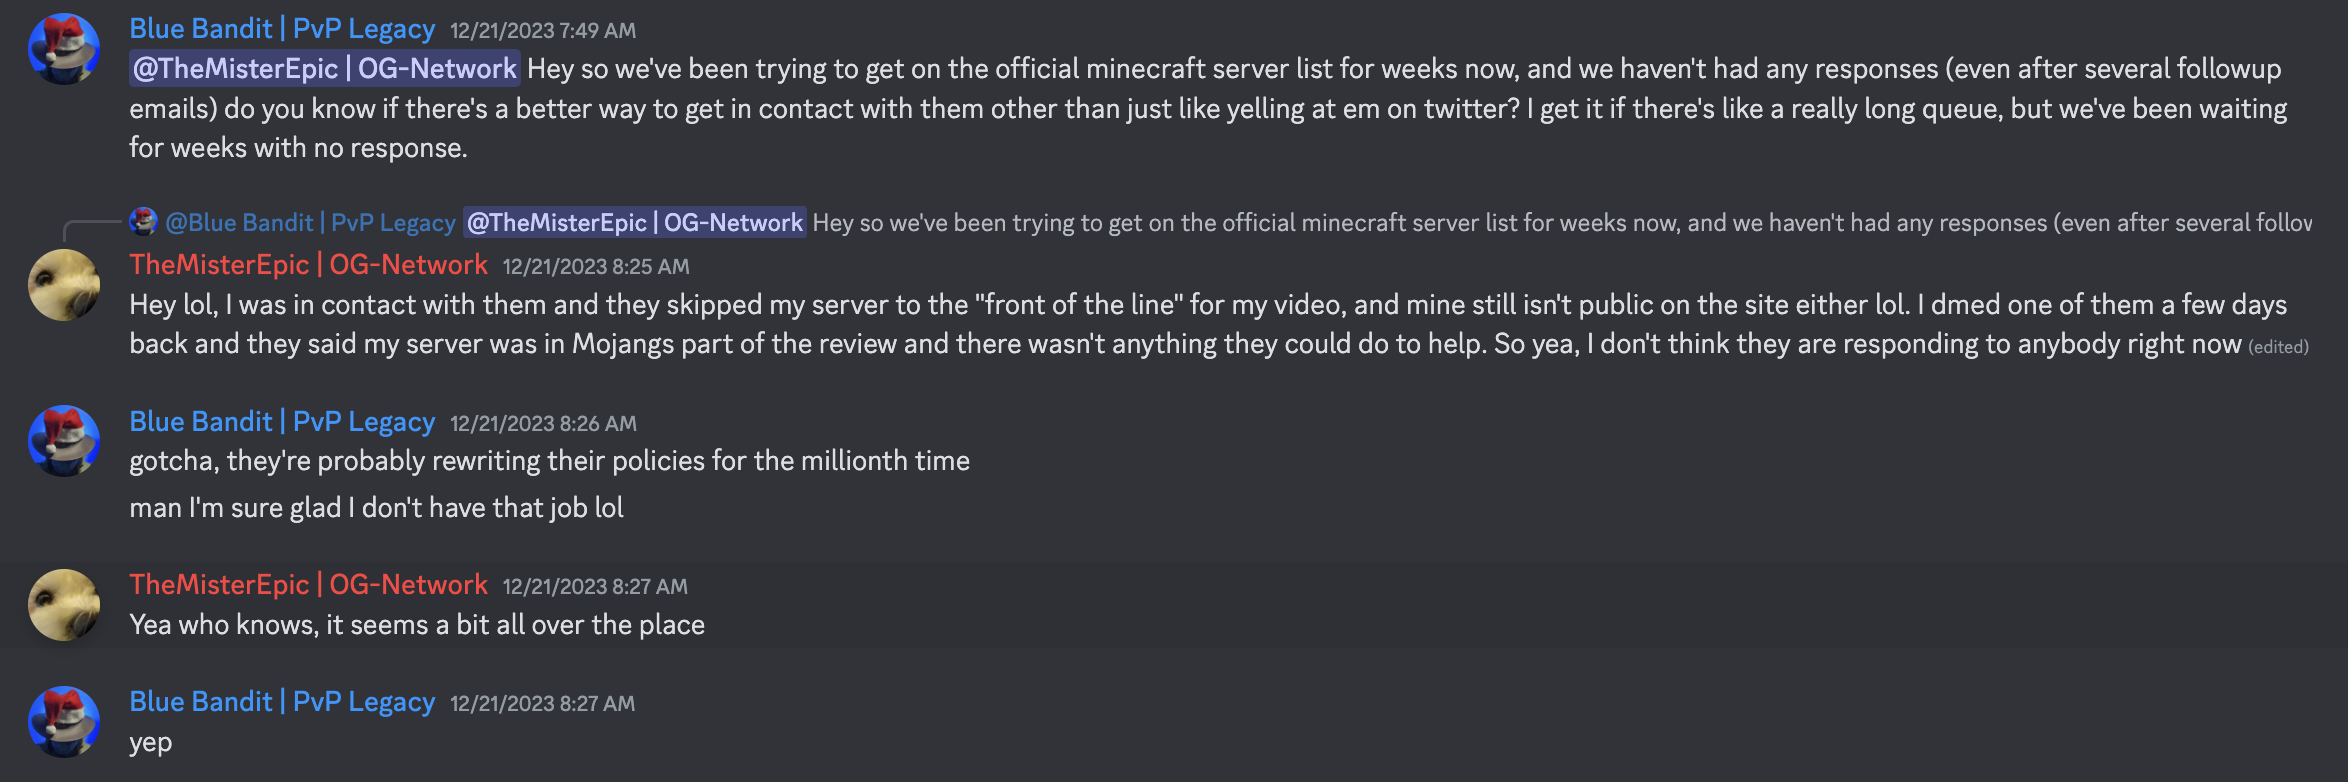Image resolution: width=2348 pixels, height=782 pixels.
Task: Click the @TheMisterEpic | OG-Network mention pill
Action: tap(322, 69)
